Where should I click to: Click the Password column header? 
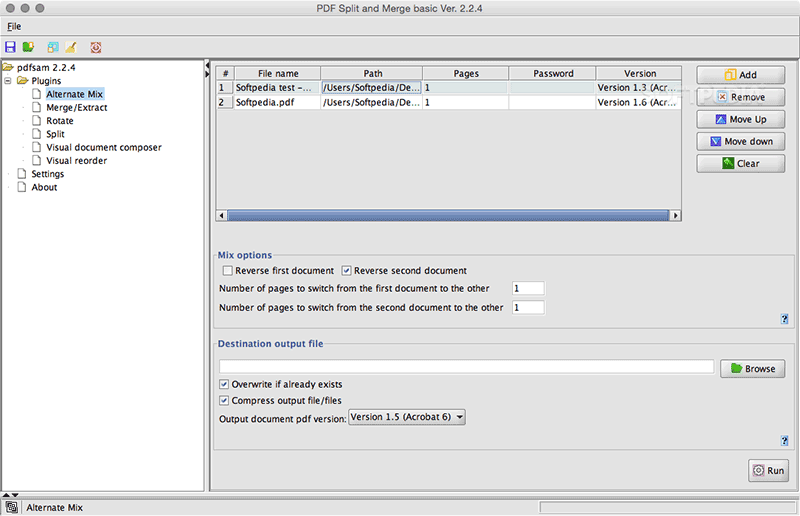[553, 73]
